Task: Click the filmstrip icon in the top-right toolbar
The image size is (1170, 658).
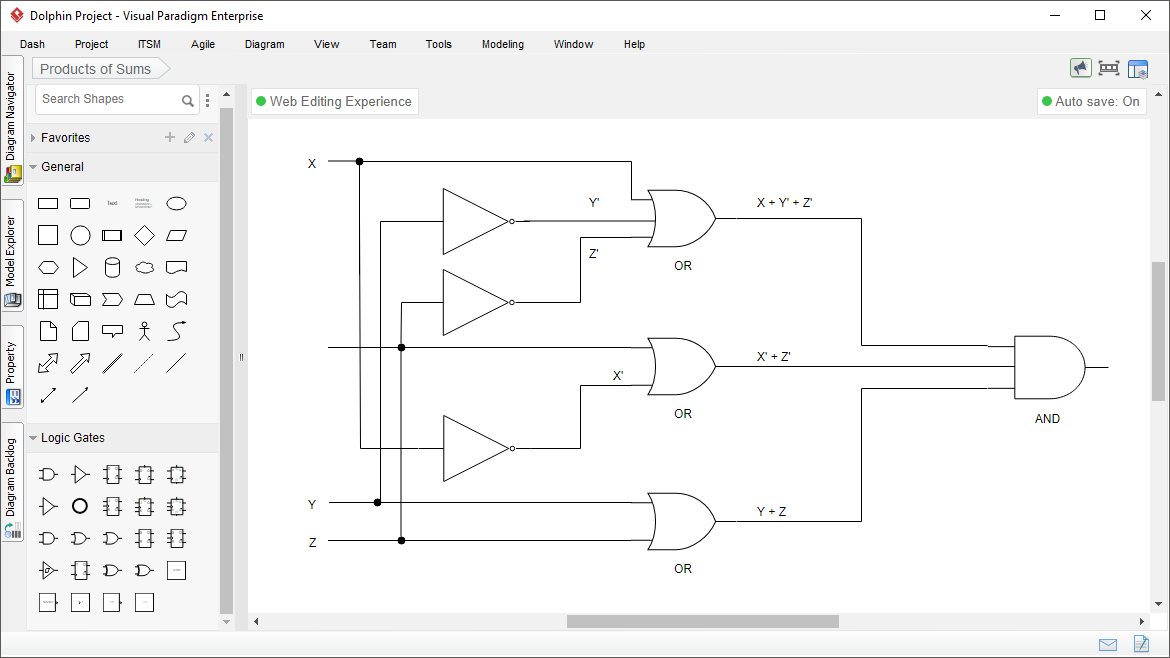Action: tap(1109, 68)
